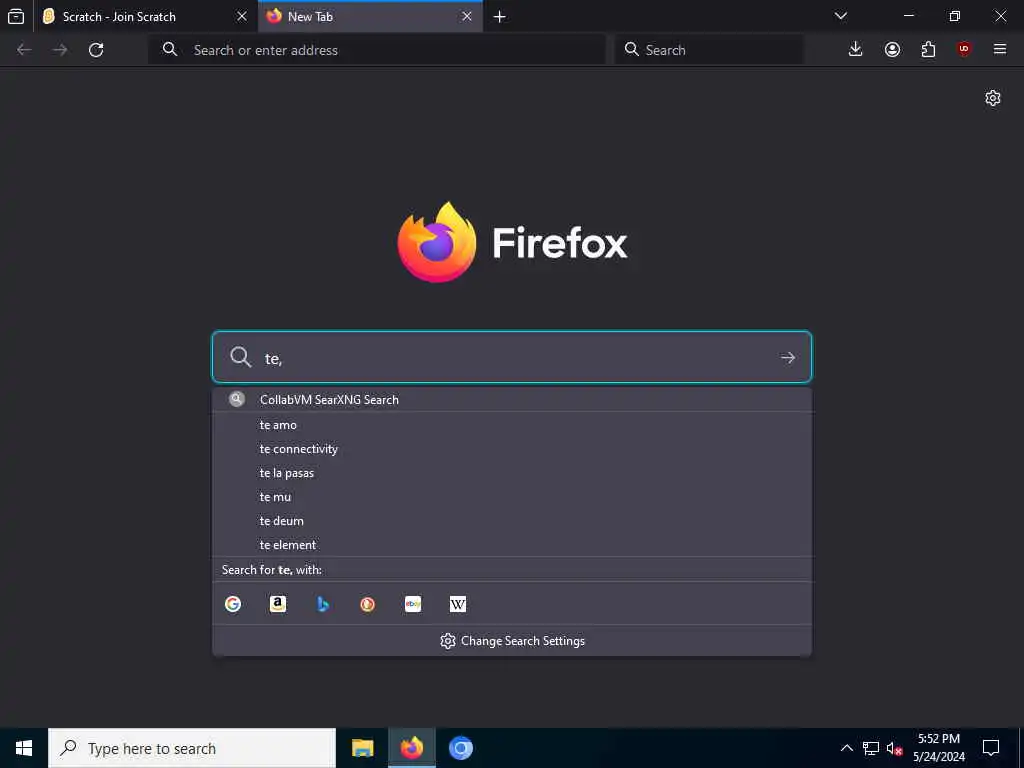Search te, with Bing icon
This screenshot has height=768, width=1024.
tap(323, 604)
